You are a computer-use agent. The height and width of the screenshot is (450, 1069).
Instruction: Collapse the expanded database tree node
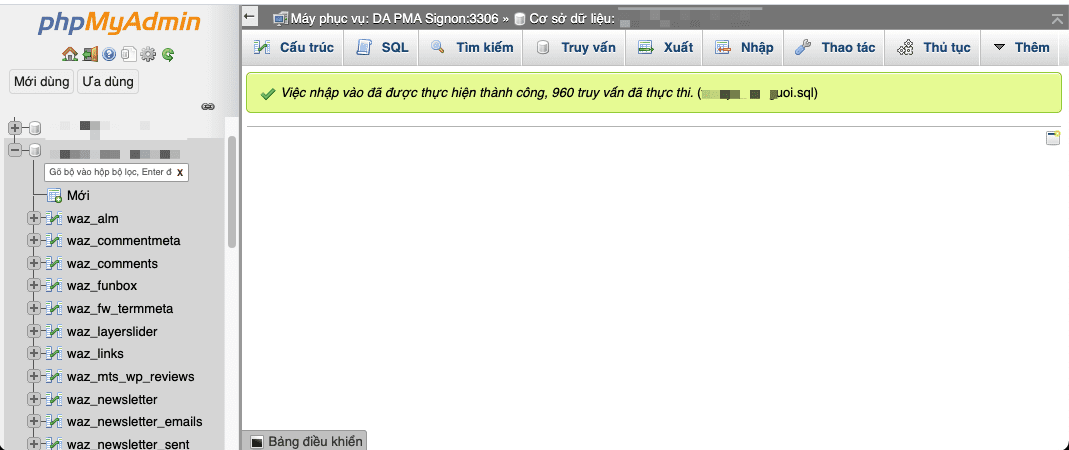[15, 150]
